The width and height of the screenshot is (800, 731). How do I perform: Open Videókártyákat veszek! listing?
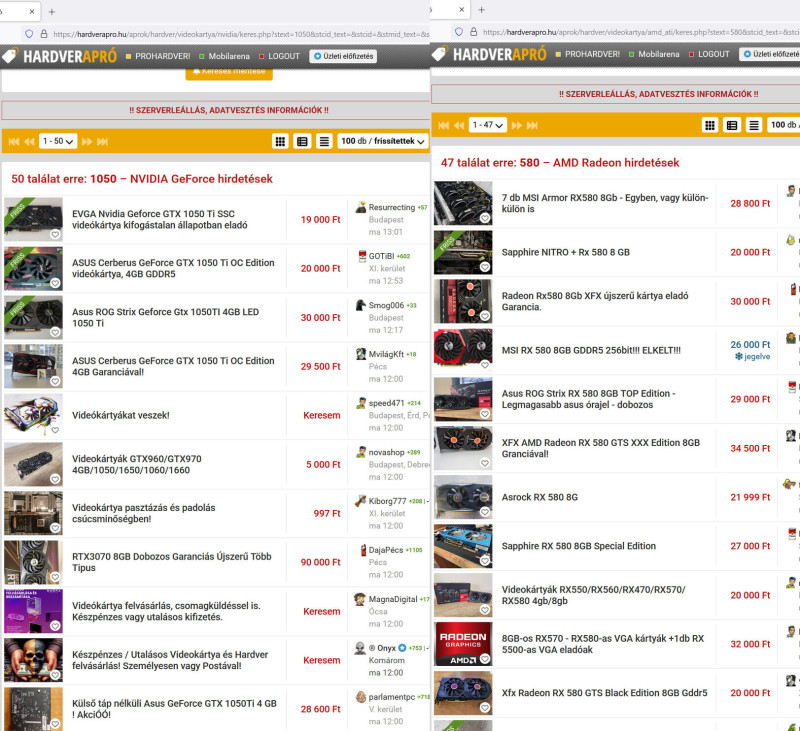point(120,415)
